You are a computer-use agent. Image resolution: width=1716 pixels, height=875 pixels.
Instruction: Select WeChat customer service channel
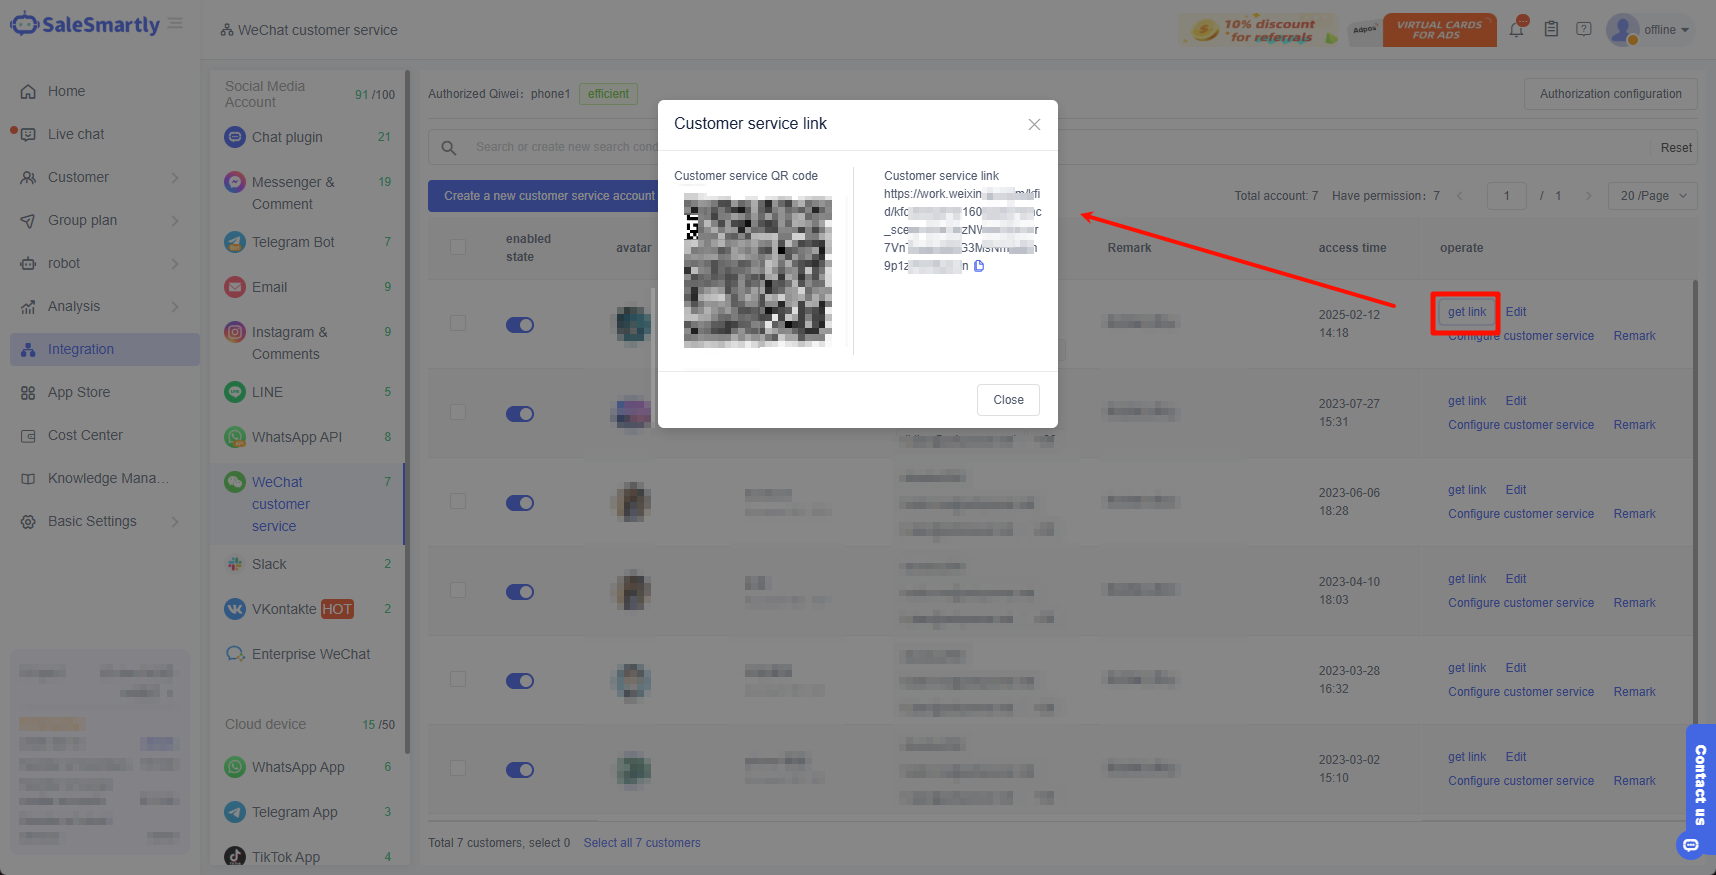308,504
